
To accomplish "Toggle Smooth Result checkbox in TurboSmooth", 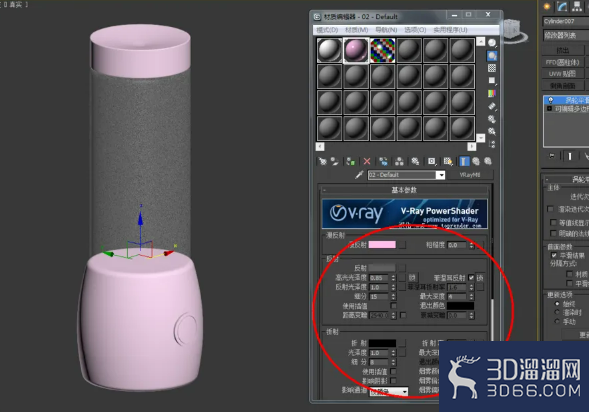I will click(554, 255).
